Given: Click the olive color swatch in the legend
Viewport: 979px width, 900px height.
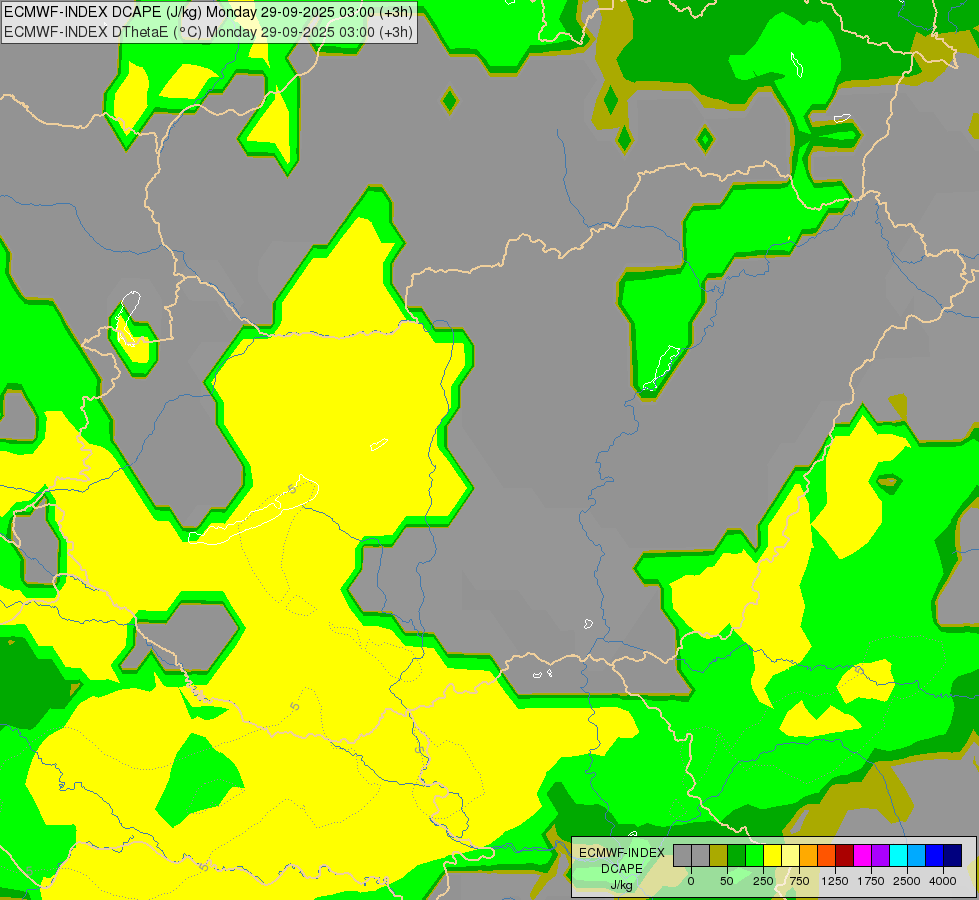Looking at the screenshot, I should click(719, 855).
